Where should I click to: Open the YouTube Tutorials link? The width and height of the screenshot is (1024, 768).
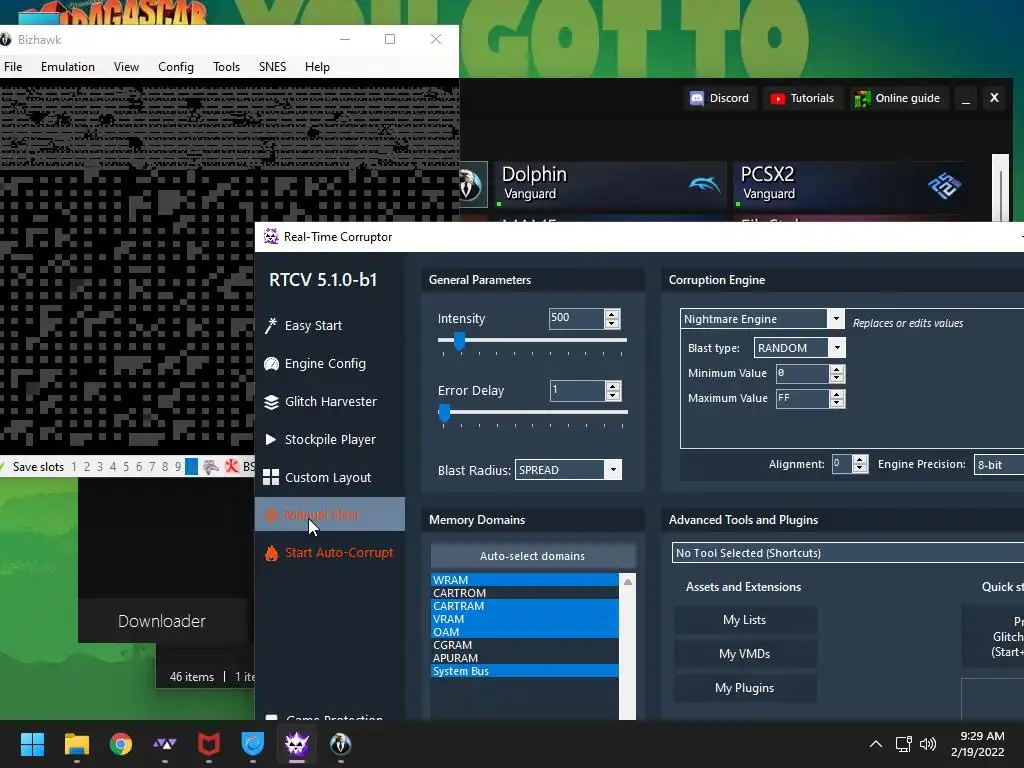click(x=803, y=98)
